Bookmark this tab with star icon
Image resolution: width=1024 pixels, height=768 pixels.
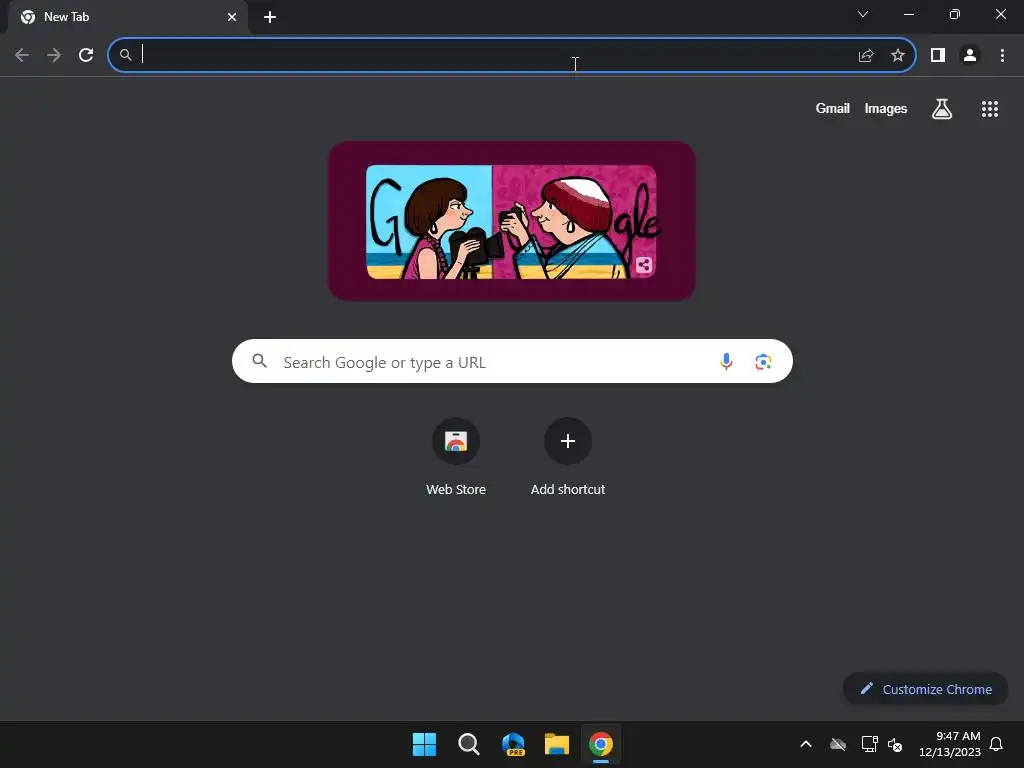(x=898, y=56)
